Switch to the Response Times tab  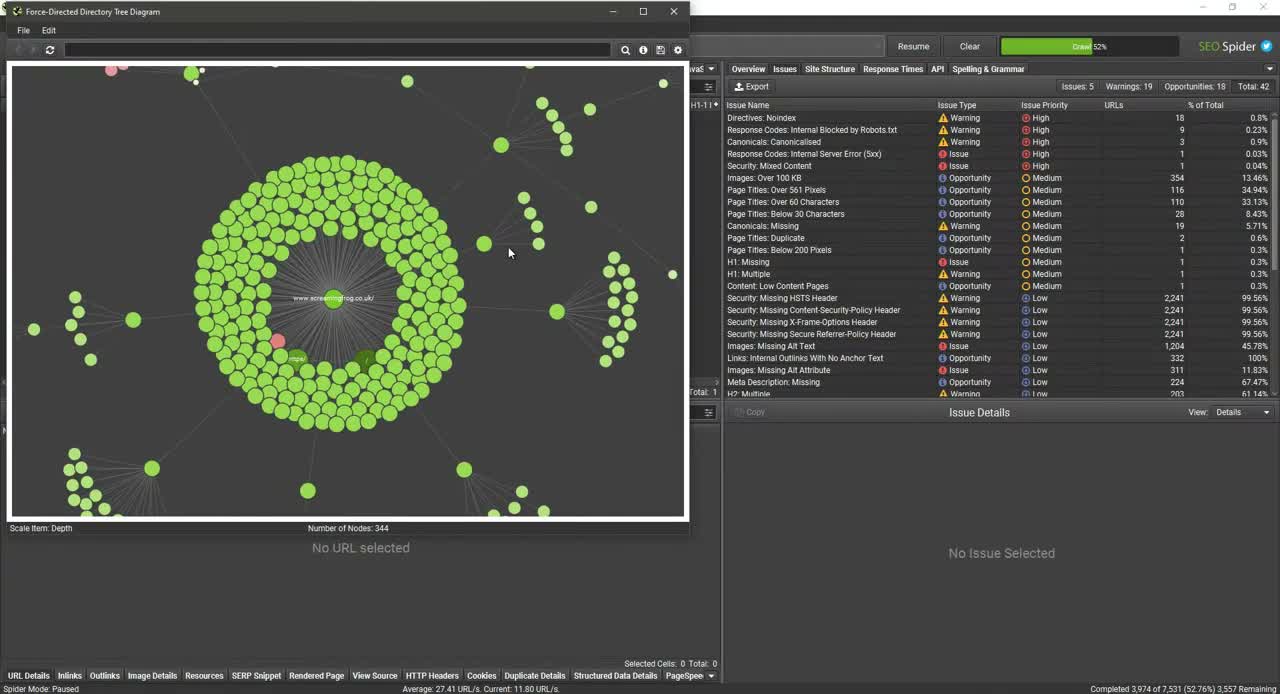[893, 69]
